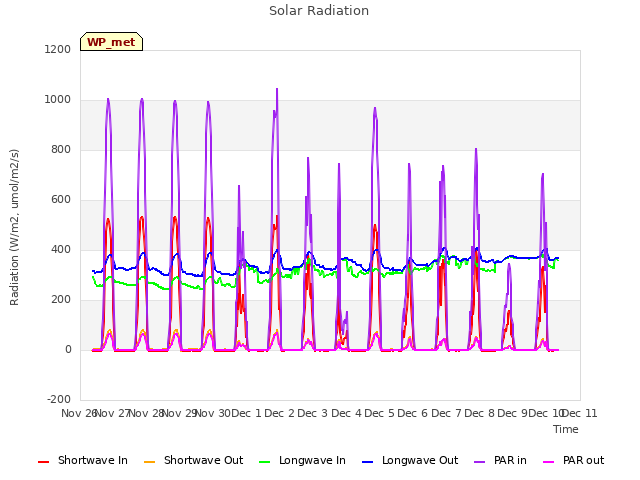Click the blue Longwave Out legend swatch
This screenshot has width=640, height=480.
(x=367, y=462)
